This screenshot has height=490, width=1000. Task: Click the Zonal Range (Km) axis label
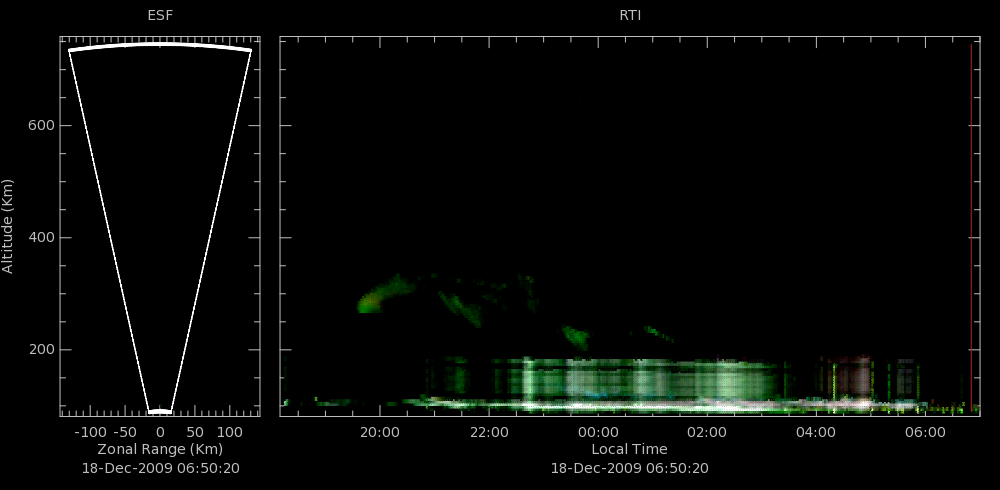click(x=160, y=449)
